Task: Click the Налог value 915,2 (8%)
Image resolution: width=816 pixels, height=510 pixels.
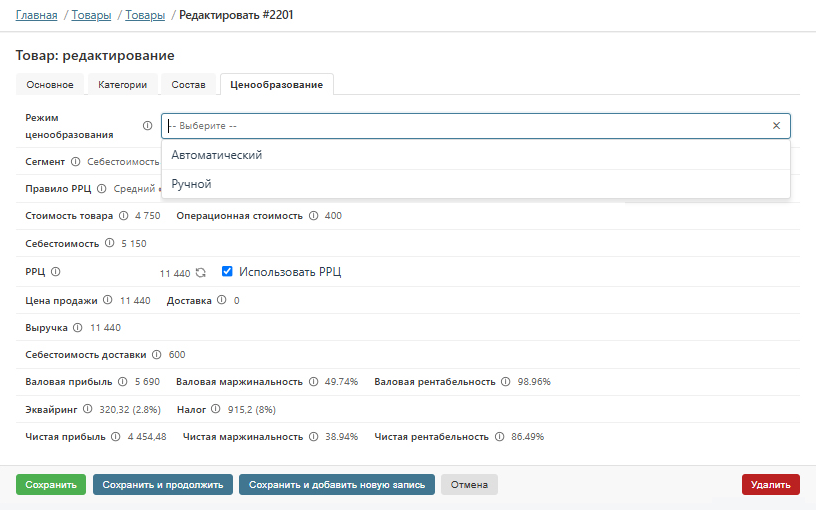Action: [252, 410]
